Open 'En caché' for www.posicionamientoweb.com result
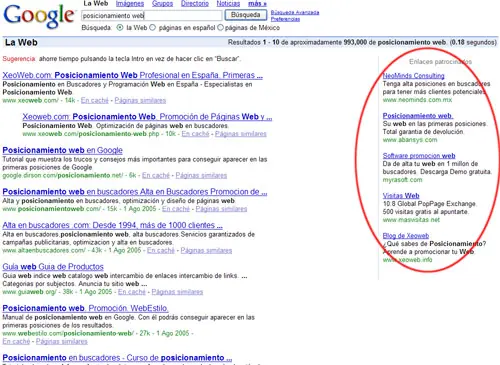500x365 pixels. coord(176,209)
